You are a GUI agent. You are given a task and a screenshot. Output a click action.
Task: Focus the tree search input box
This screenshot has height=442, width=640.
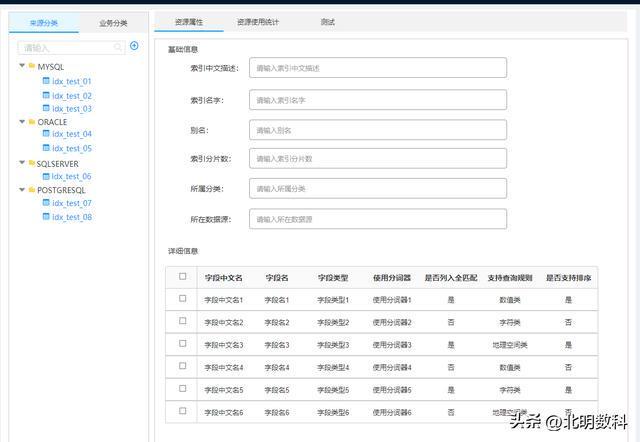[x=71, y=48]
